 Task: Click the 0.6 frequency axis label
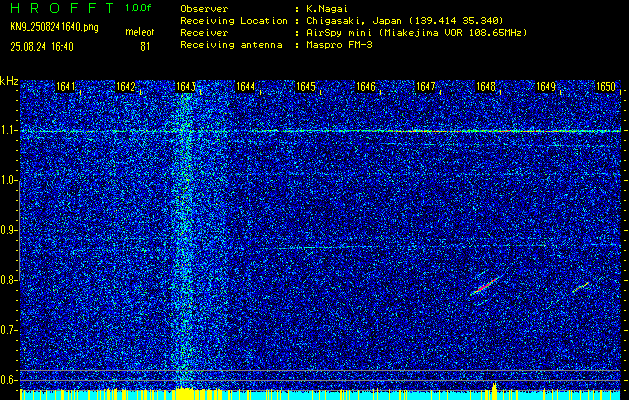(9, 380)
